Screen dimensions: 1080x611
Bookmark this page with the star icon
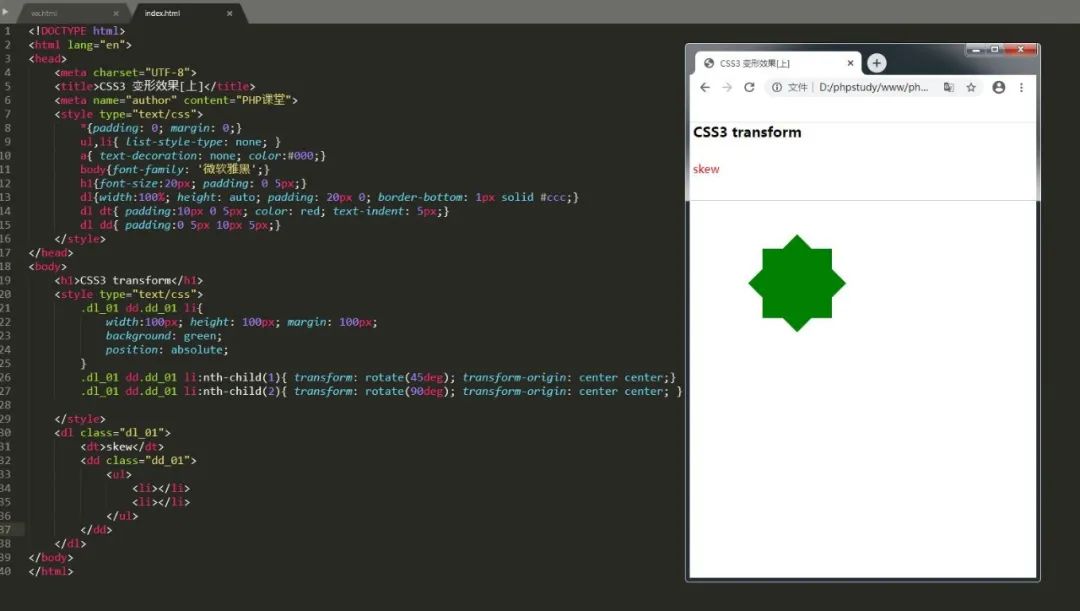[x=971, y=88]
